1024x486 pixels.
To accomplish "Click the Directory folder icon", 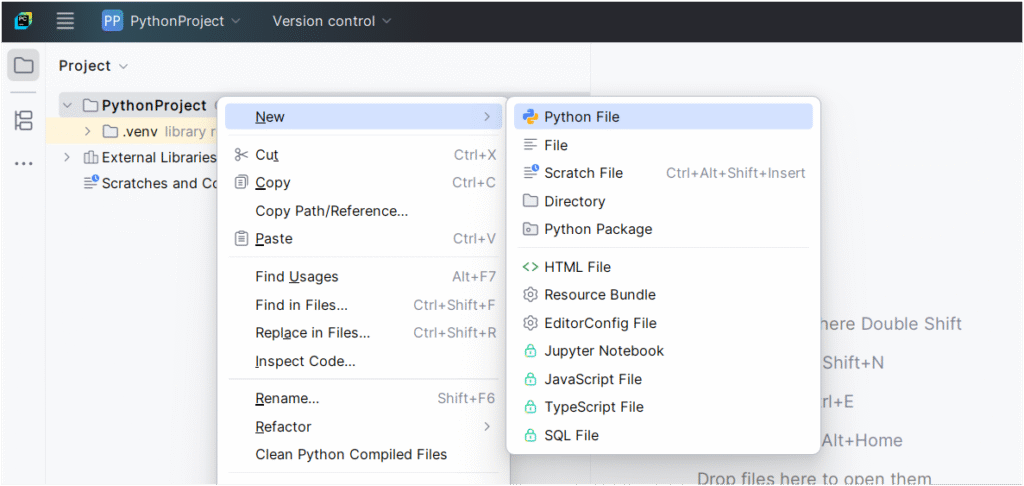I will tap(530, 201).
